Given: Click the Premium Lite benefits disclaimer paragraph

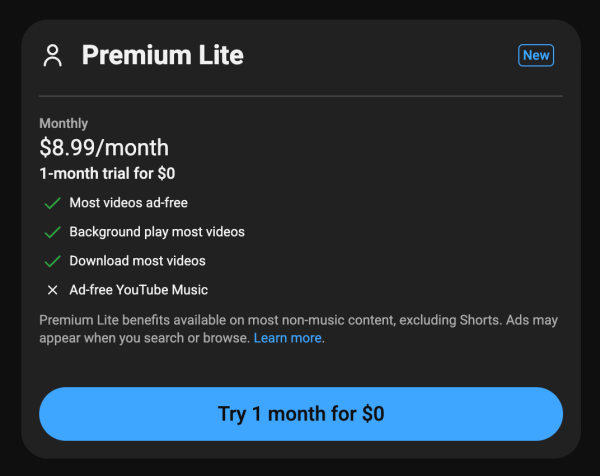Looking at the screenshot, I should coord(298,329).
